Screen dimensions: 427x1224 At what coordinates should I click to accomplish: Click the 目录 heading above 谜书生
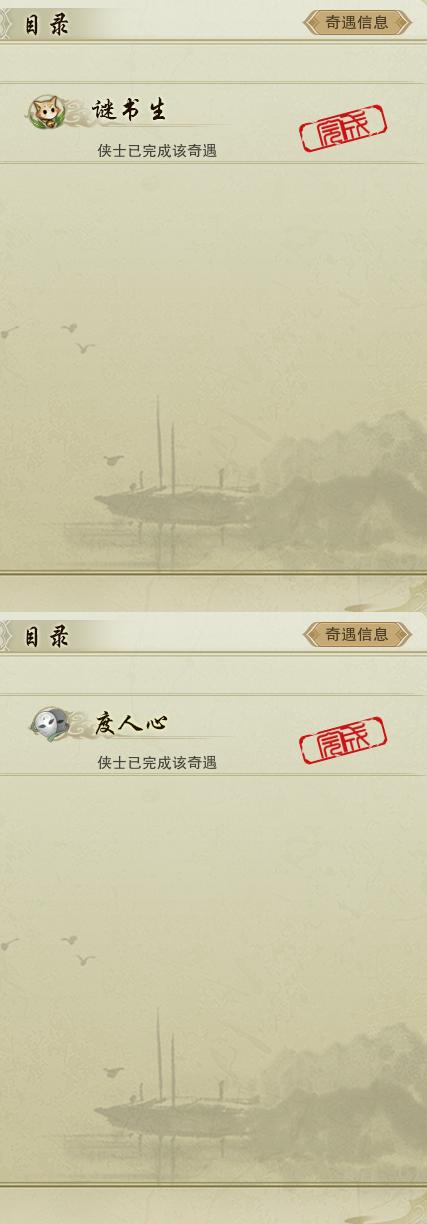pyautogui.click(x=47, y=25)
